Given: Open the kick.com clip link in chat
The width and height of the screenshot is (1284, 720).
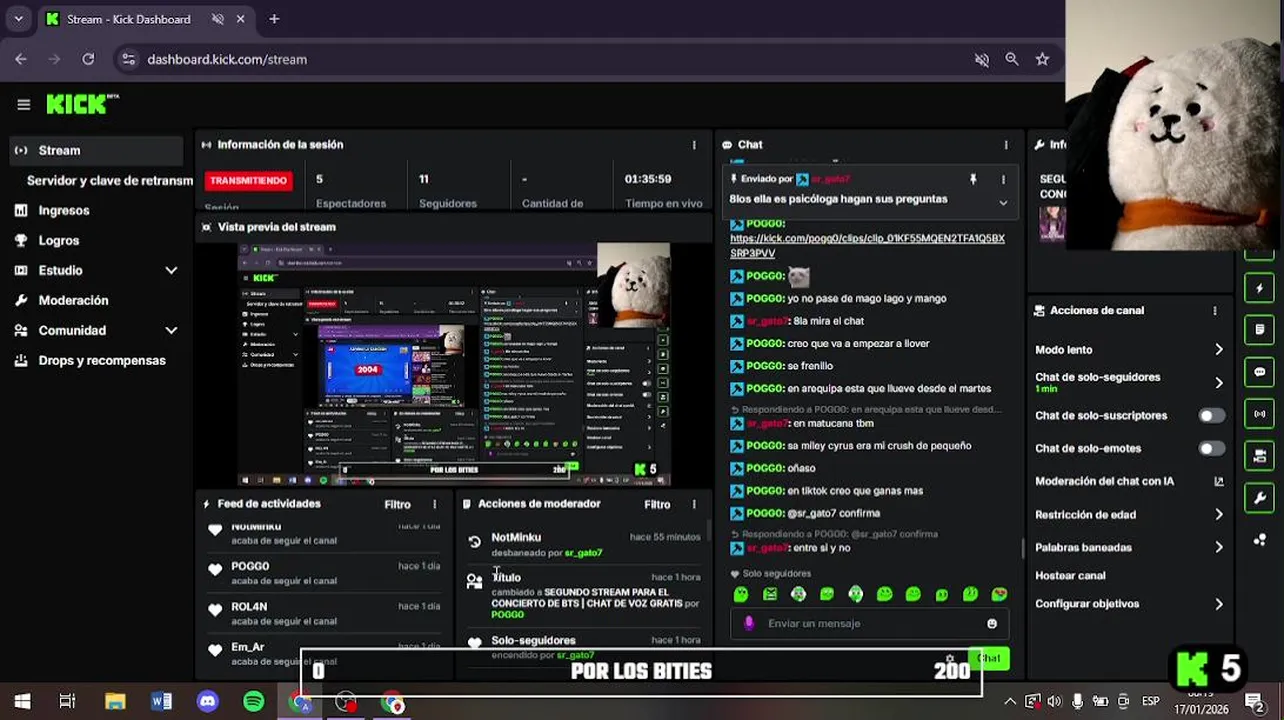Looking at the screenshot, I should tap(867, 246).
